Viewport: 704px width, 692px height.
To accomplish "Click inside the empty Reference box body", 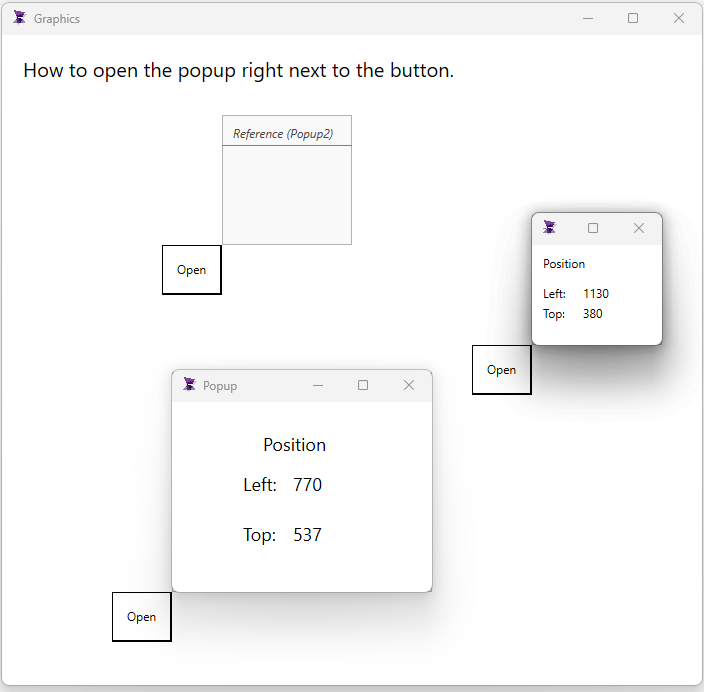I will pos(287,195).
